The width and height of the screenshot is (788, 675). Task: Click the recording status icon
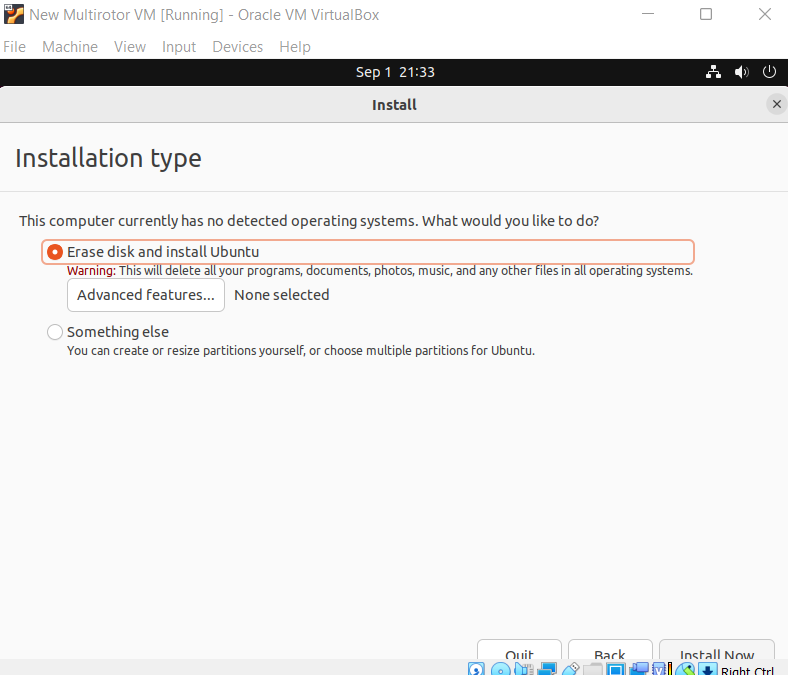pos(639,669)
